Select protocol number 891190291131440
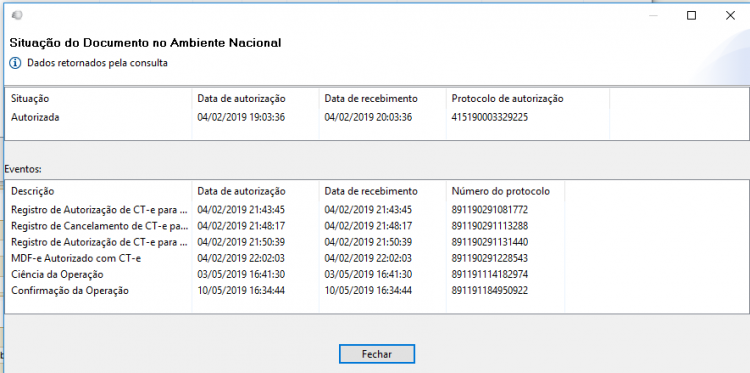This screenshot has height=373, width=750. (x=490, y=242)
